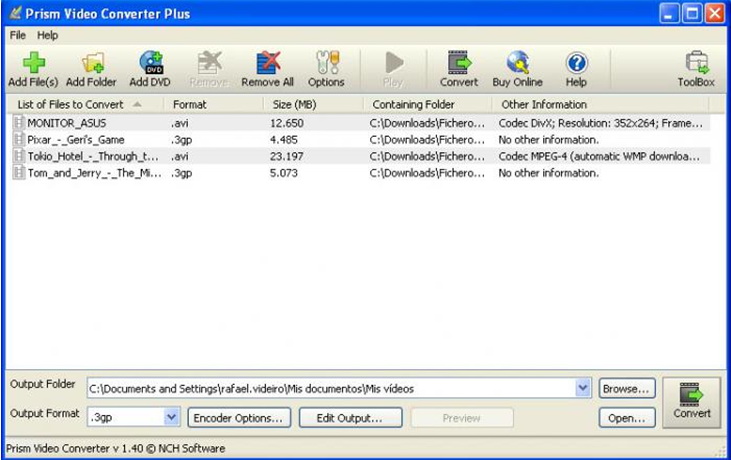
Task: Select the Tokio_Hotel_-_Through_t... row
Action: point(359,156)
